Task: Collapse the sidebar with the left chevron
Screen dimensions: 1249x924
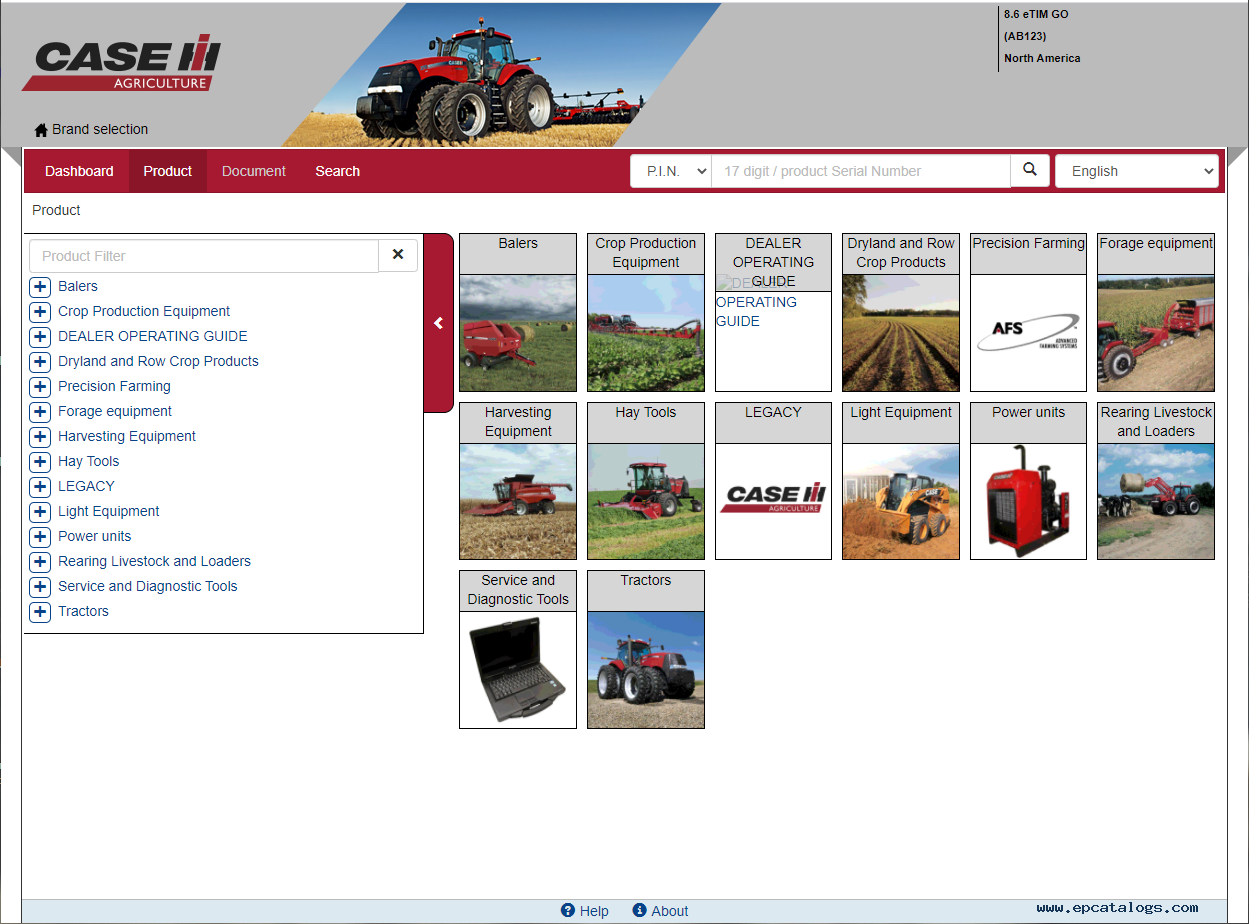Action: 438,323
